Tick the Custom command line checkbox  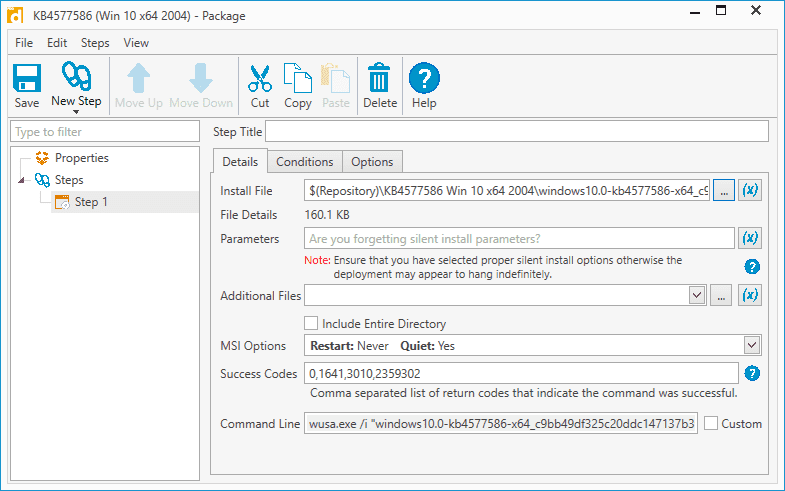point(711,423)
